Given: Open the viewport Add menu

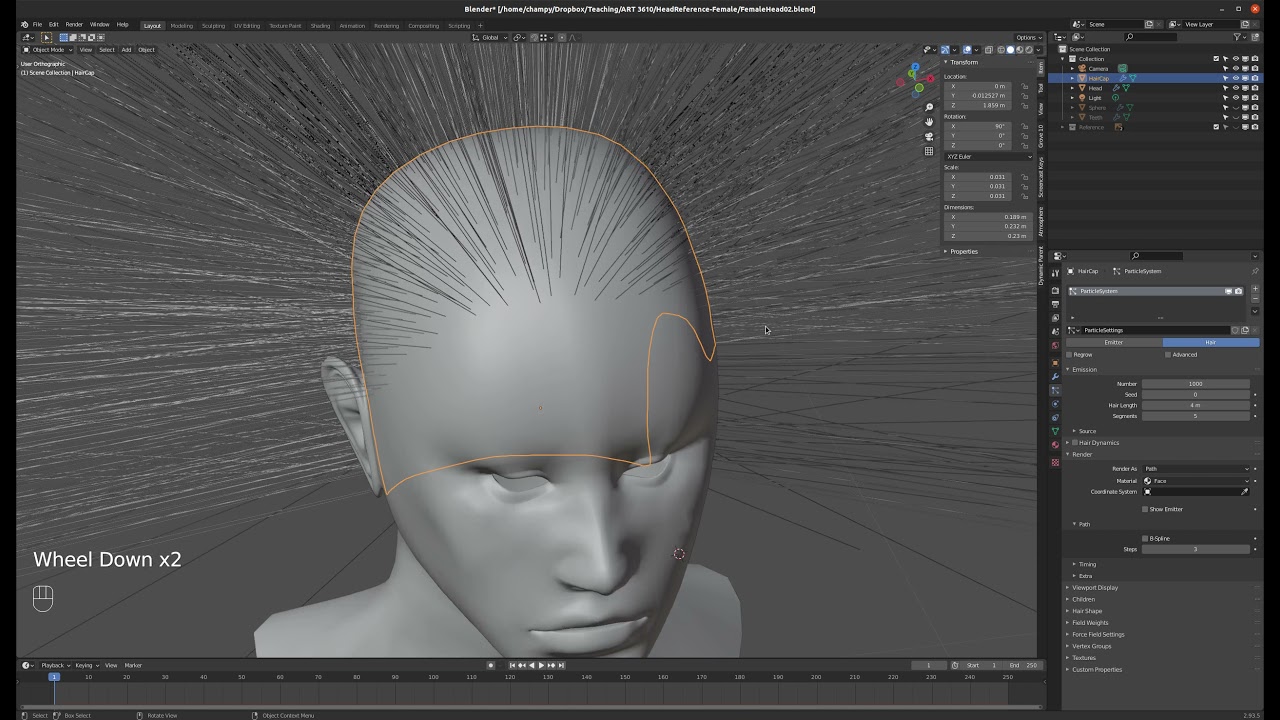Looking at the screenshot, I should coord(126,49).
